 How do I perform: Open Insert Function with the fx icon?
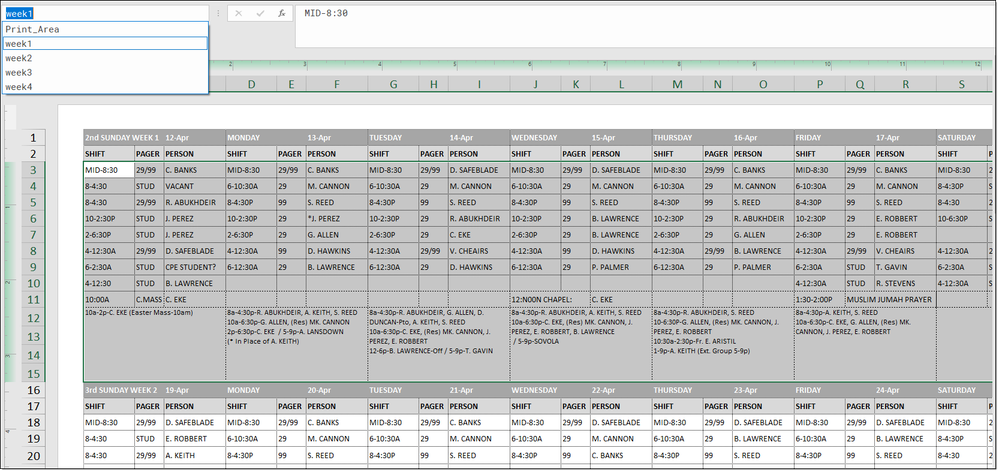tap(282, 13)
